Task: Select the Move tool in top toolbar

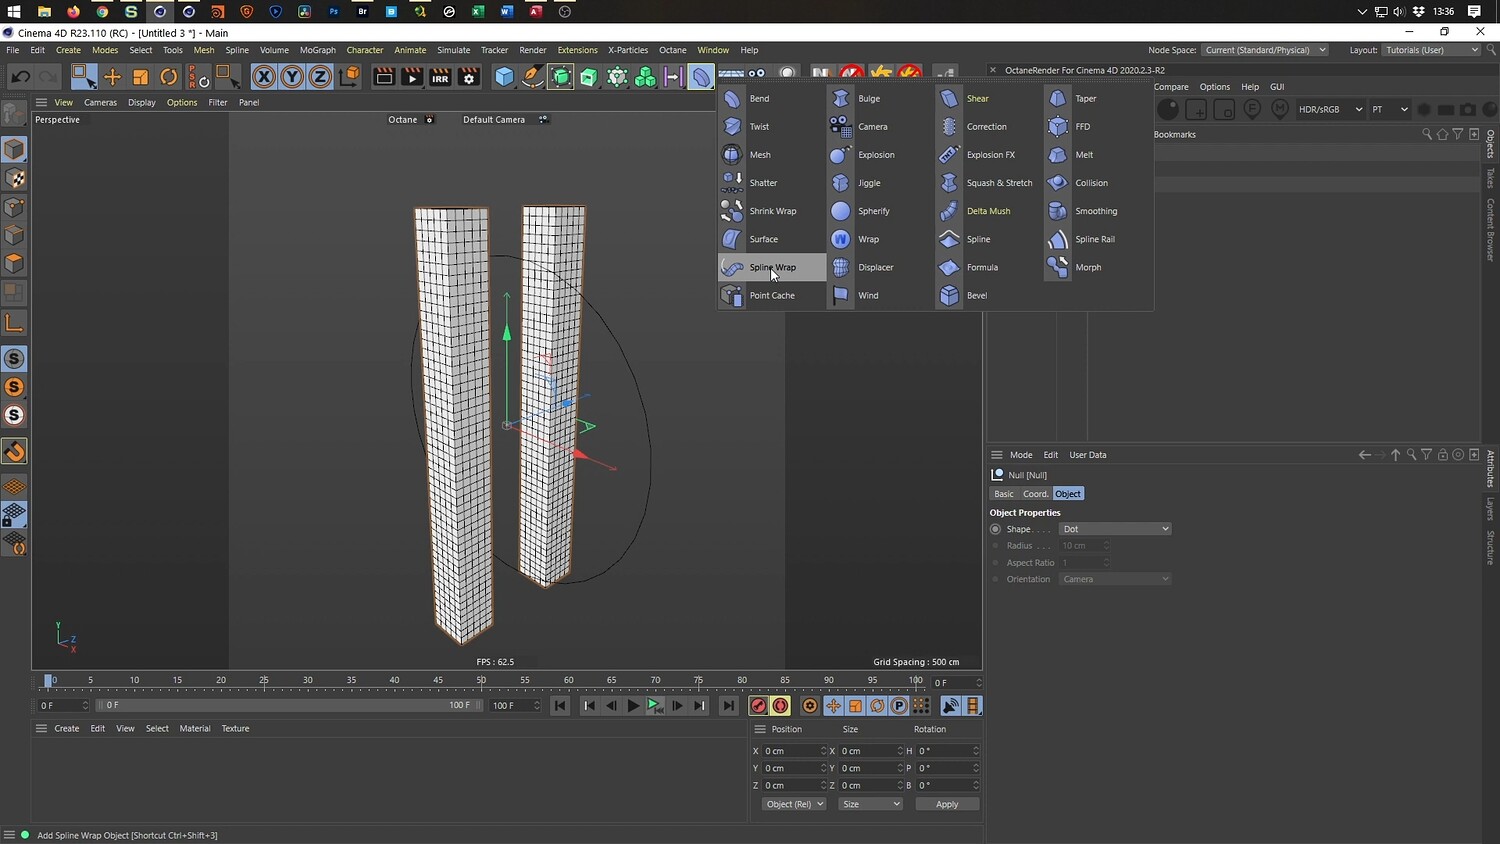Action: tap(112, 77)
